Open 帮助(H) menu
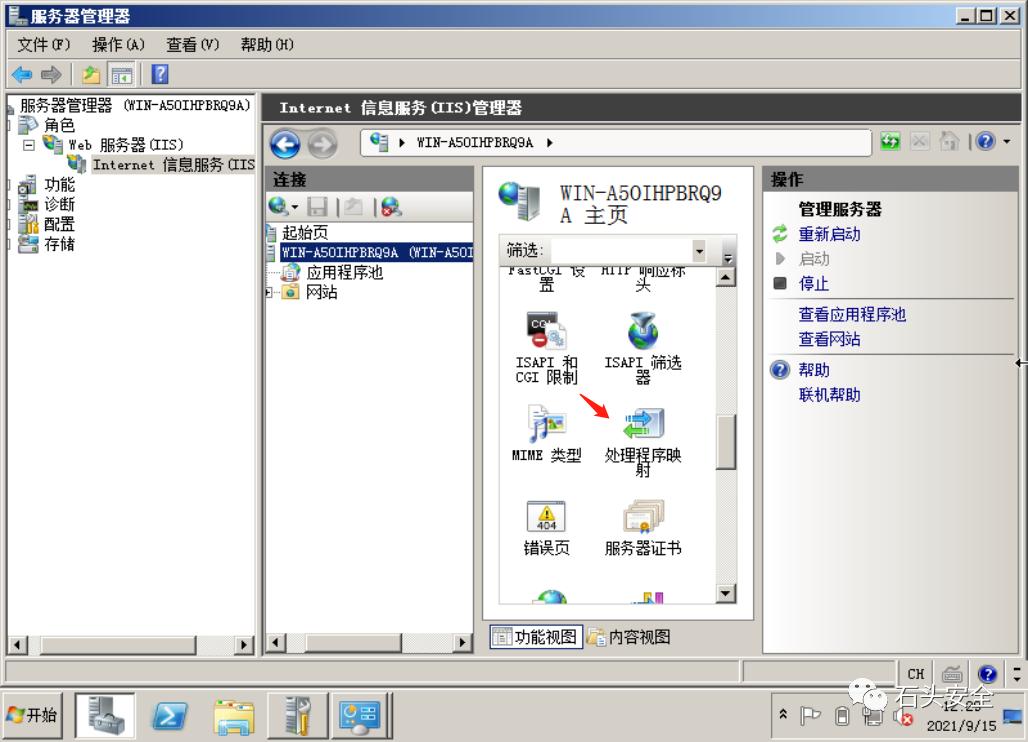Screen dimensions: 1028x742 pos(266,45)
